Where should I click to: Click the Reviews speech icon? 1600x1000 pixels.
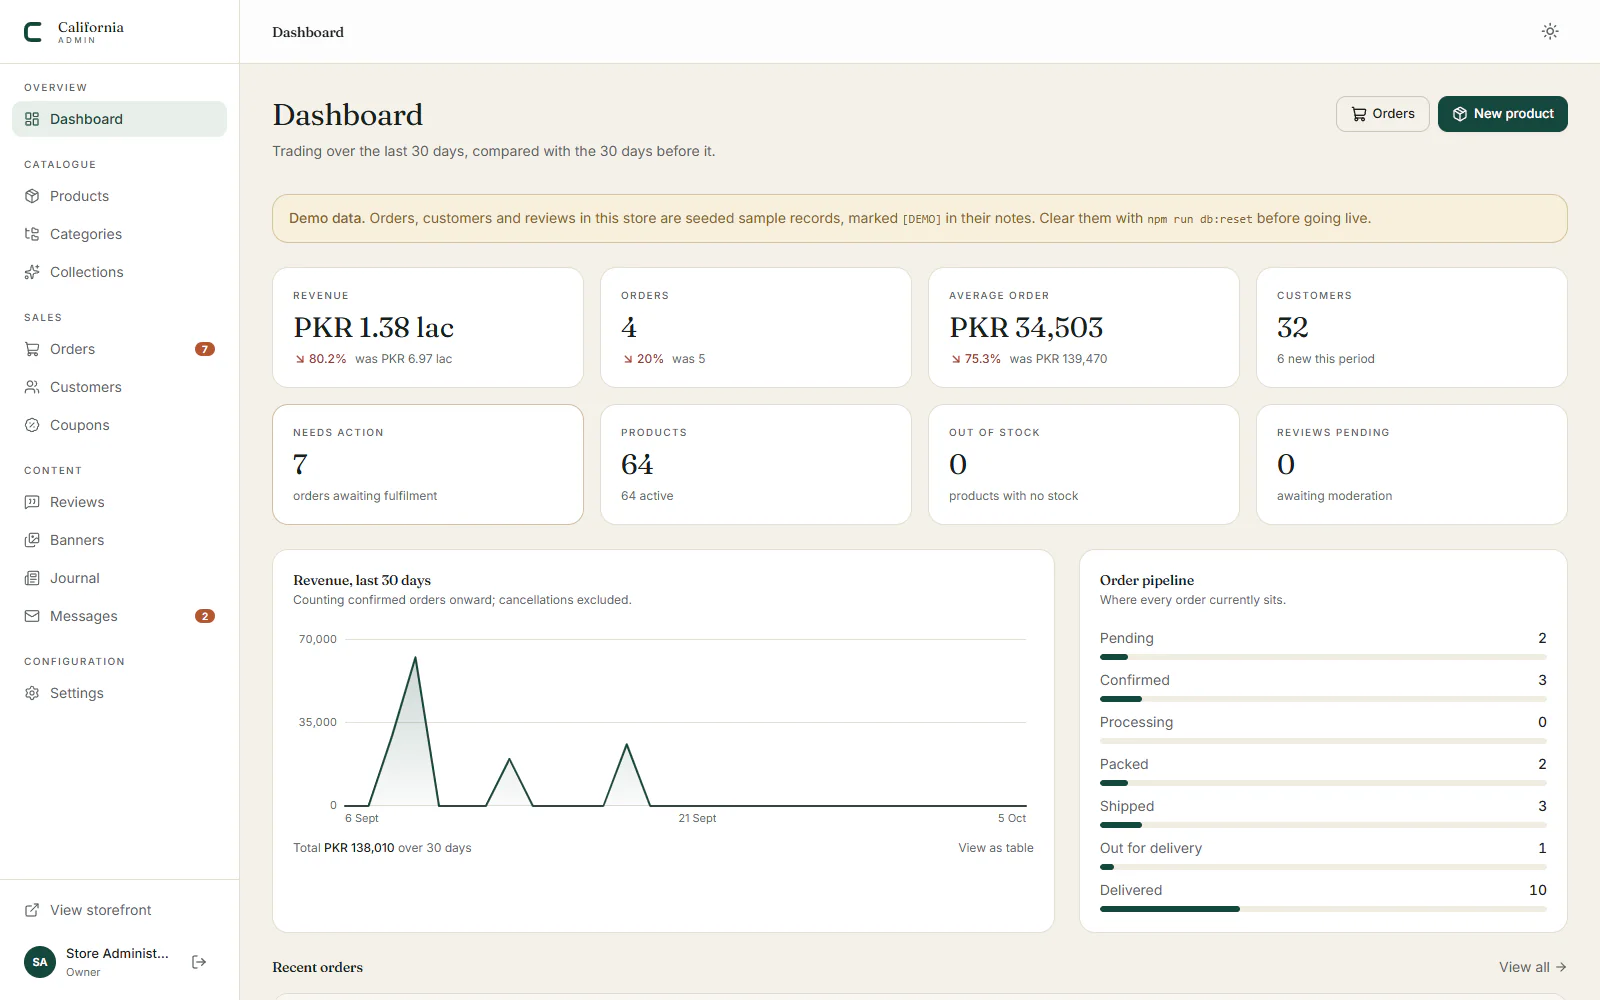[x=32, y=502]
